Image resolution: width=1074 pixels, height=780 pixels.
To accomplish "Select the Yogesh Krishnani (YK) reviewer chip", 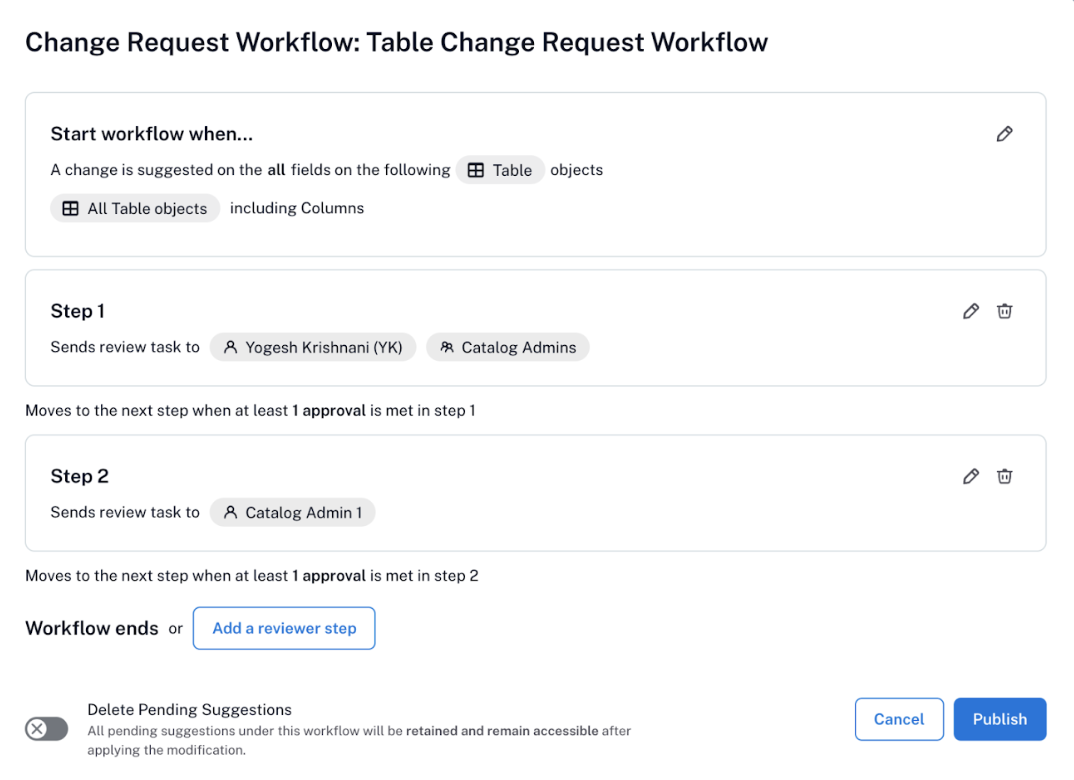I will [x=313, y=347].
